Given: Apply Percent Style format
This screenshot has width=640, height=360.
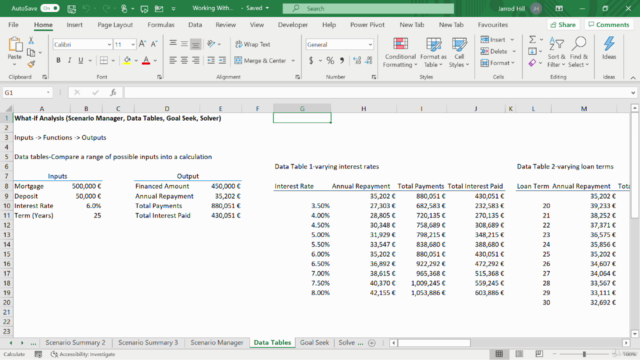Looking at the screenshot, I should click(x=330, y=61).
